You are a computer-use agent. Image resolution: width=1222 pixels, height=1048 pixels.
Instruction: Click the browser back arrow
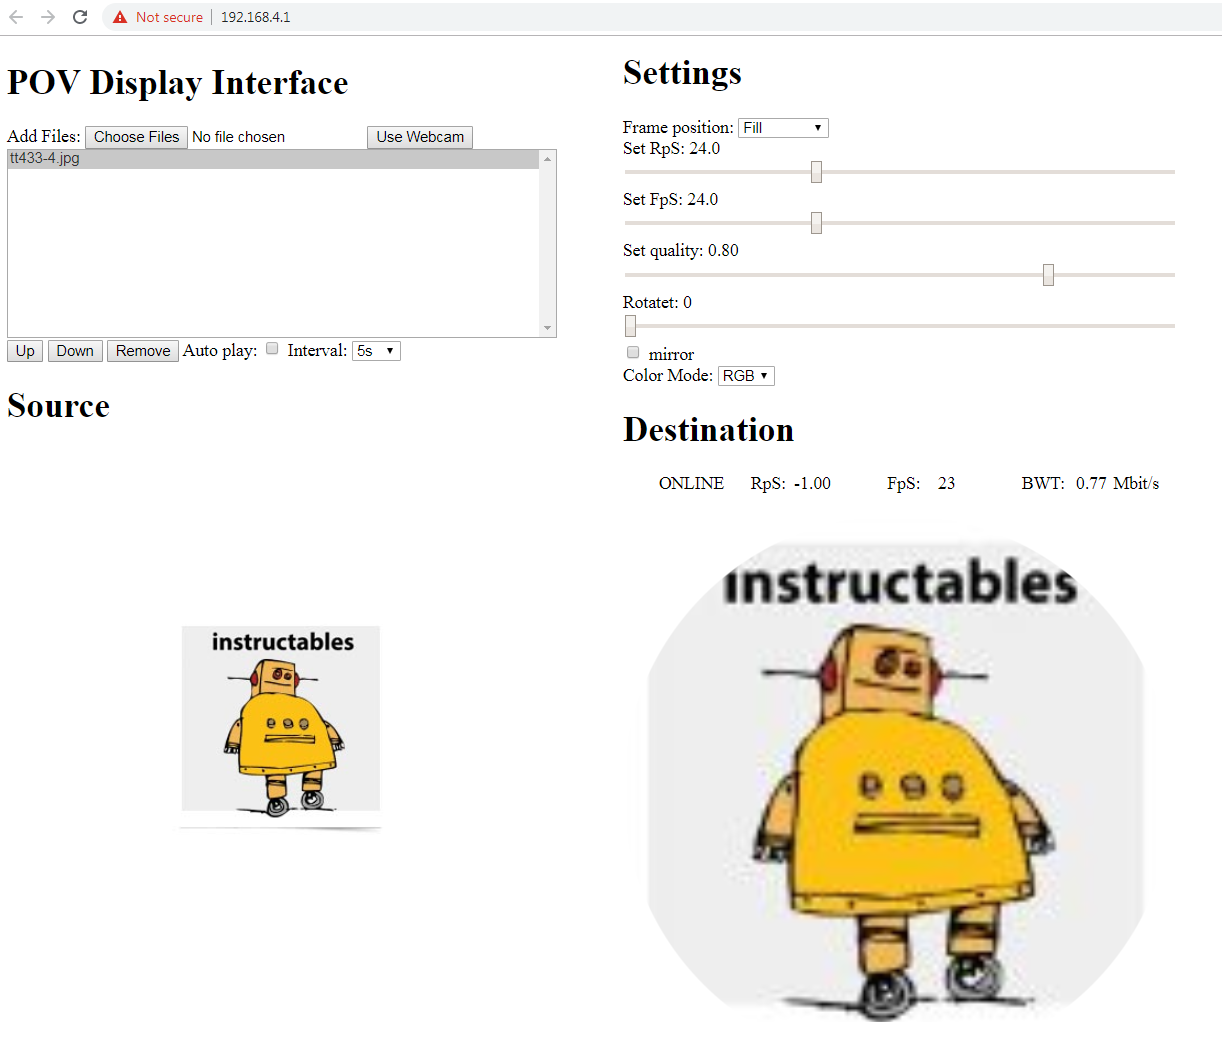pyautogui.click(x=19, y=16)
